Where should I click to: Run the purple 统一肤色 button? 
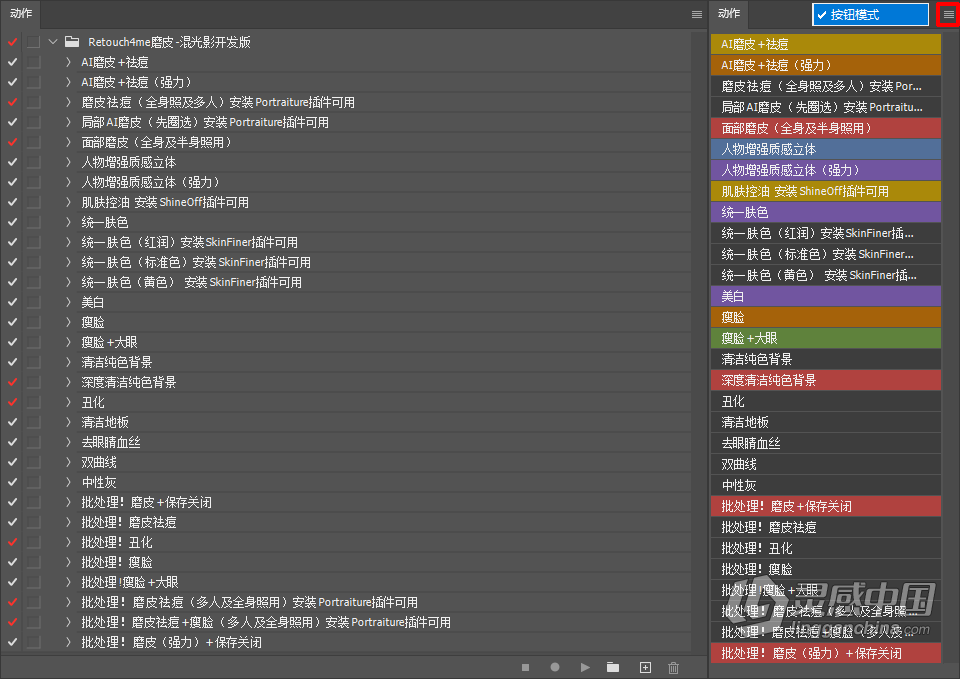(x=826, y=212)
